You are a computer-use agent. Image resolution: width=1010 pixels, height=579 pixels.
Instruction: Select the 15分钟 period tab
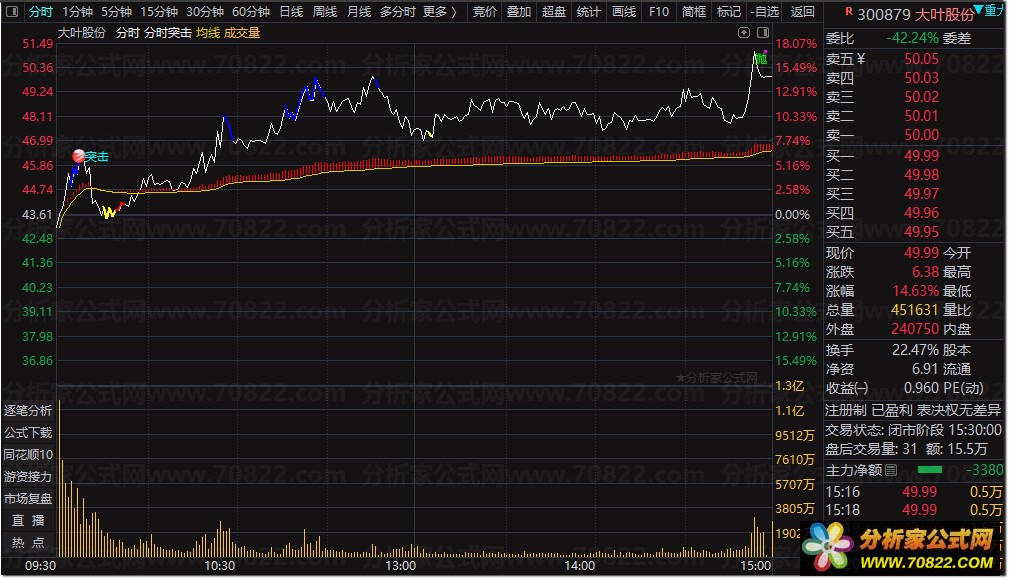coord(159,12)
